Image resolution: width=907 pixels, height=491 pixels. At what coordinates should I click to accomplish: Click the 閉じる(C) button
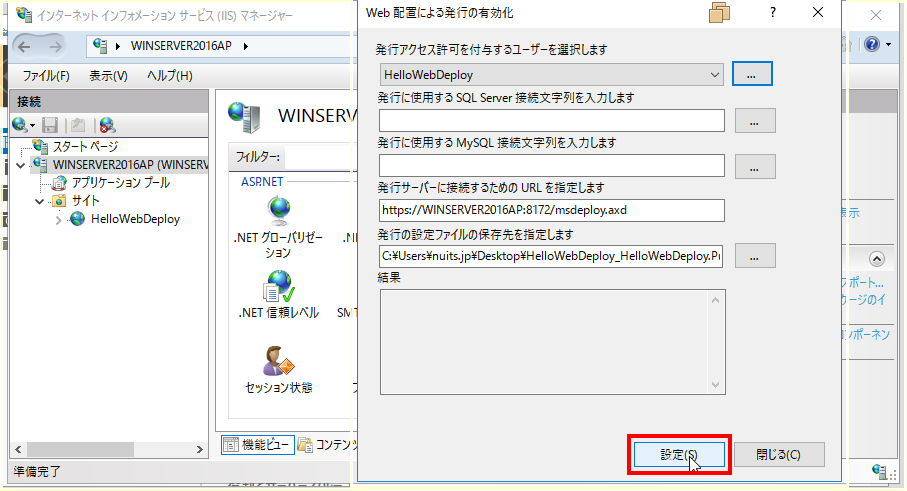[779, 455]
